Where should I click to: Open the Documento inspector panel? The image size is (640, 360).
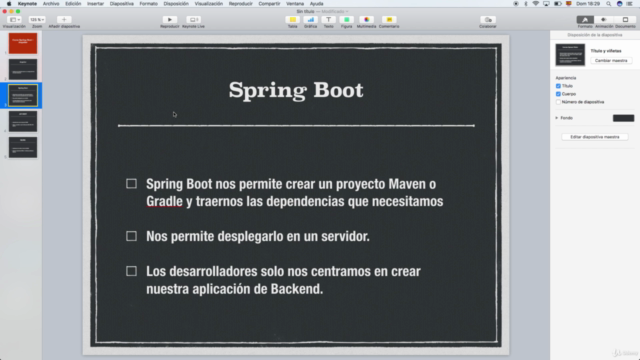click(625, 20)
